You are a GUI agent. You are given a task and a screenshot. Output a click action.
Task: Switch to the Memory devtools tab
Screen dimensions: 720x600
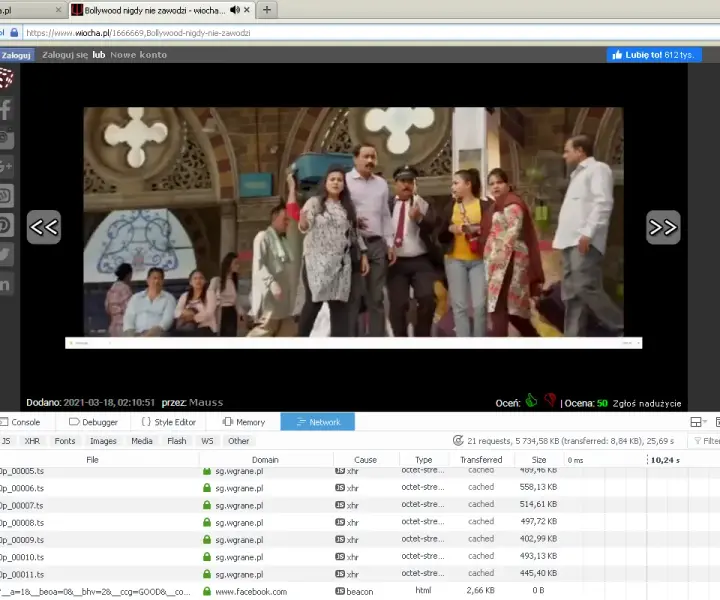tap(244, 422)
